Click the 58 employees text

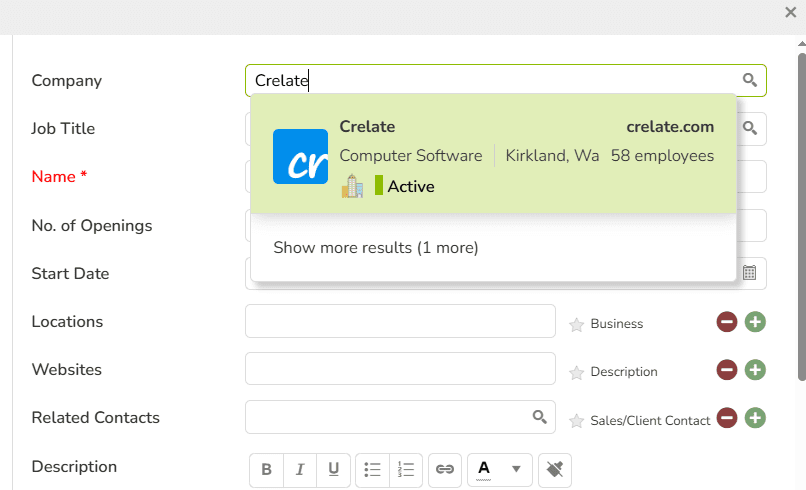[662, 156]
